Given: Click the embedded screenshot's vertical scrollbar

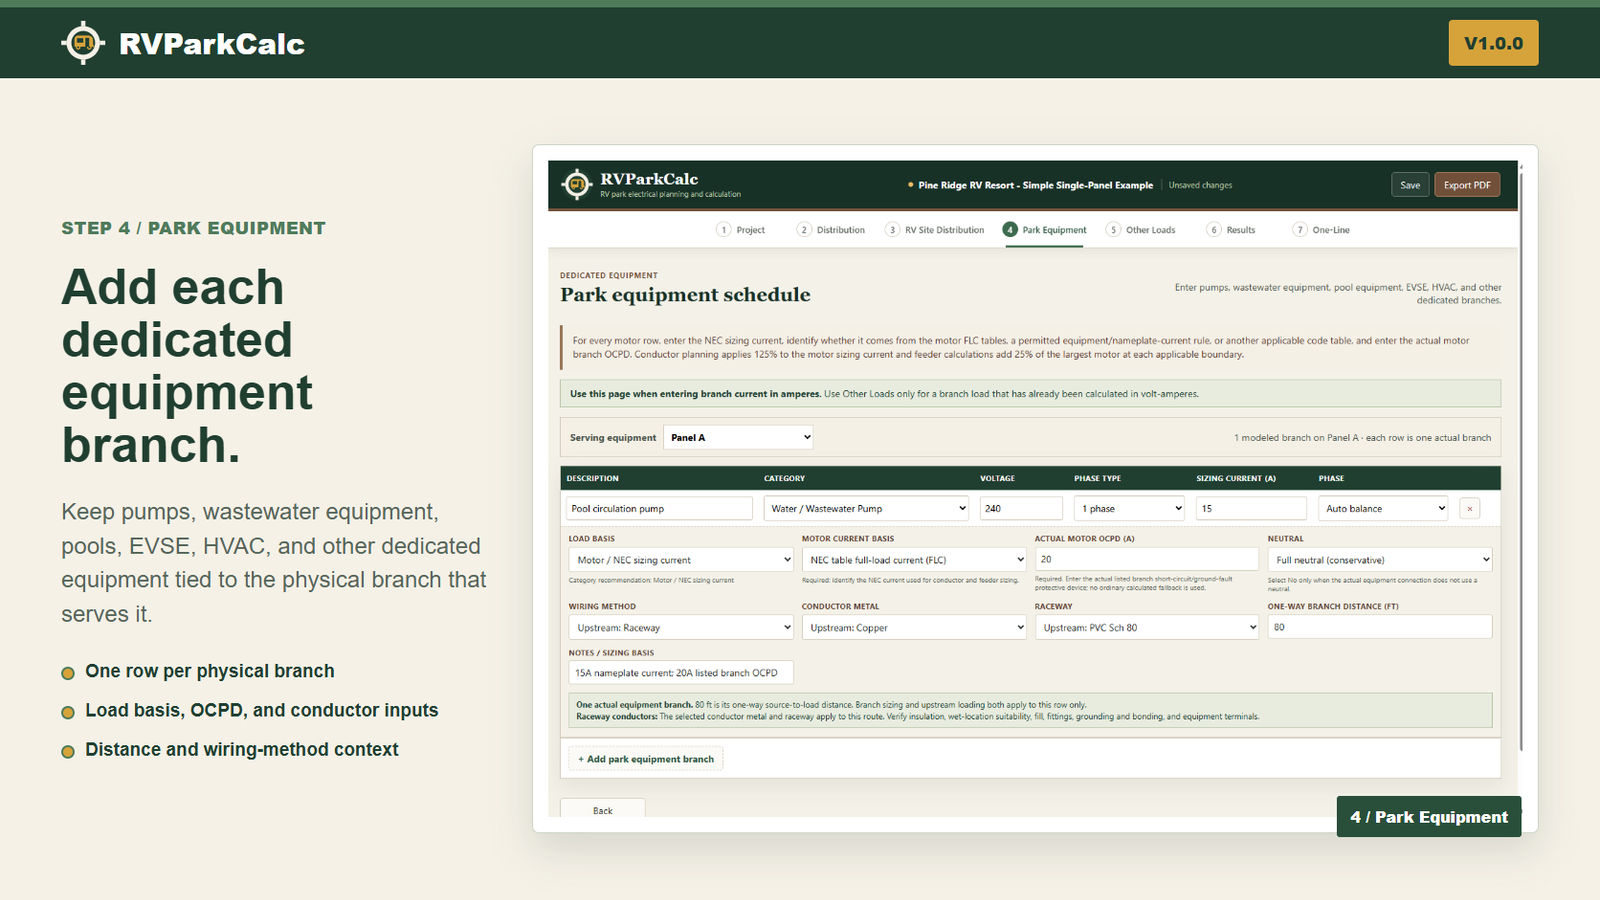Looking at the screenshot, I should 1521,460.
